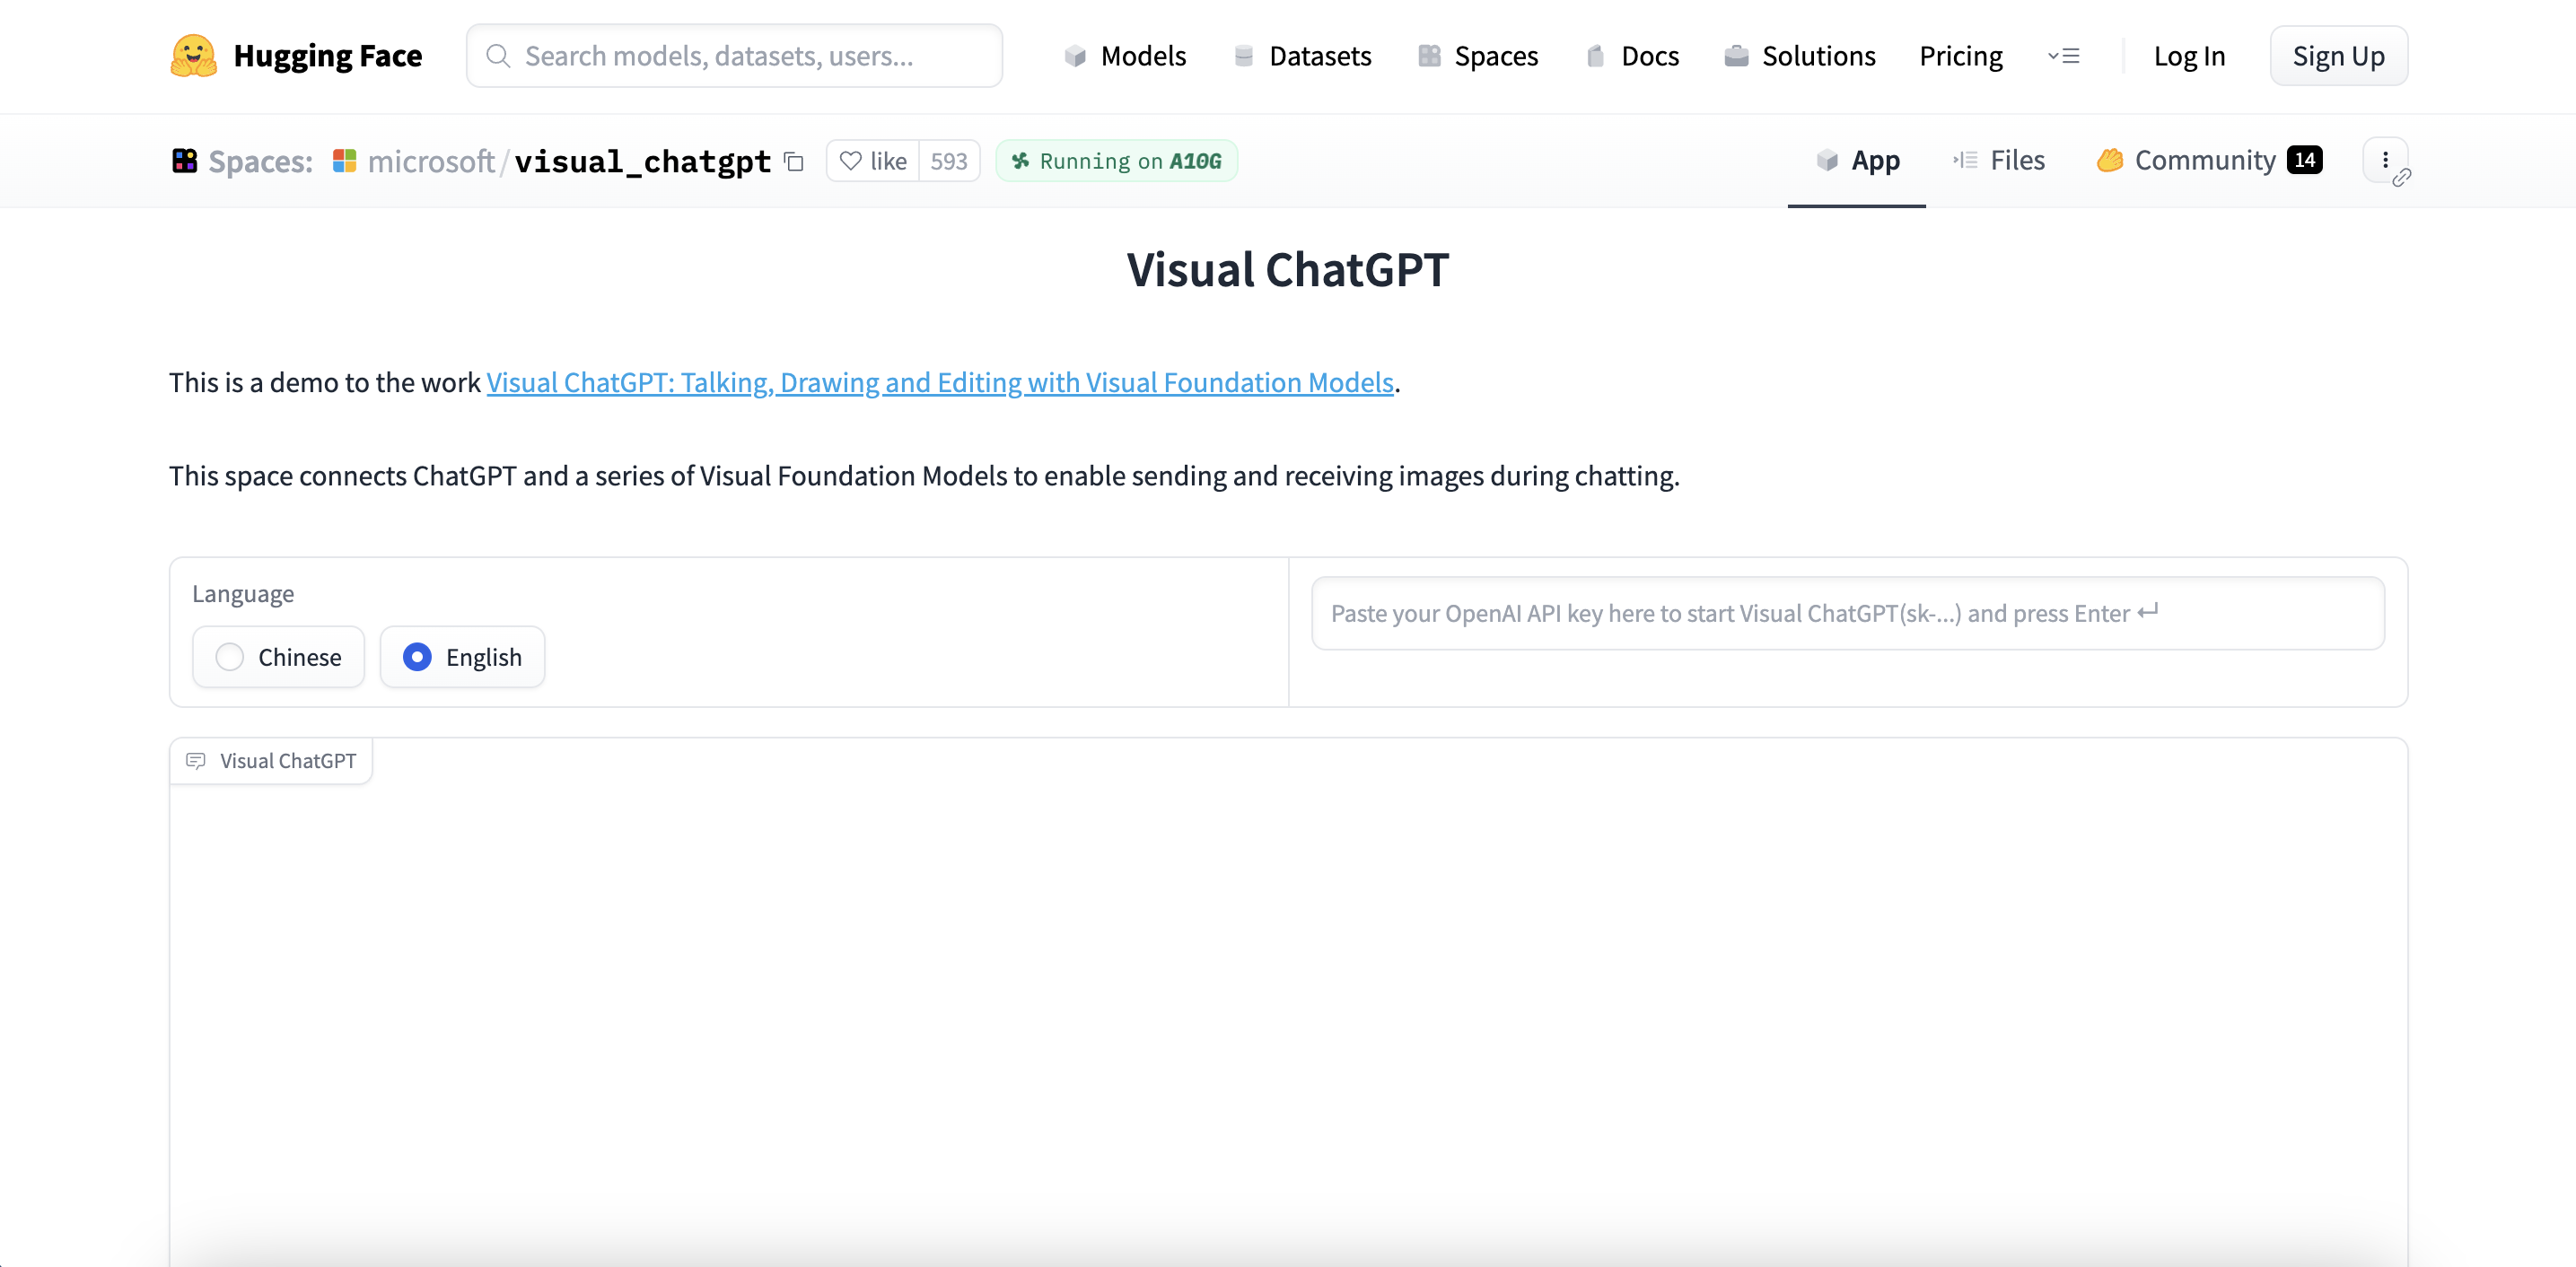
Task: Click the Visual ChatGPT chatbot label
Action: pyautogui.click(x=271, y=761)
